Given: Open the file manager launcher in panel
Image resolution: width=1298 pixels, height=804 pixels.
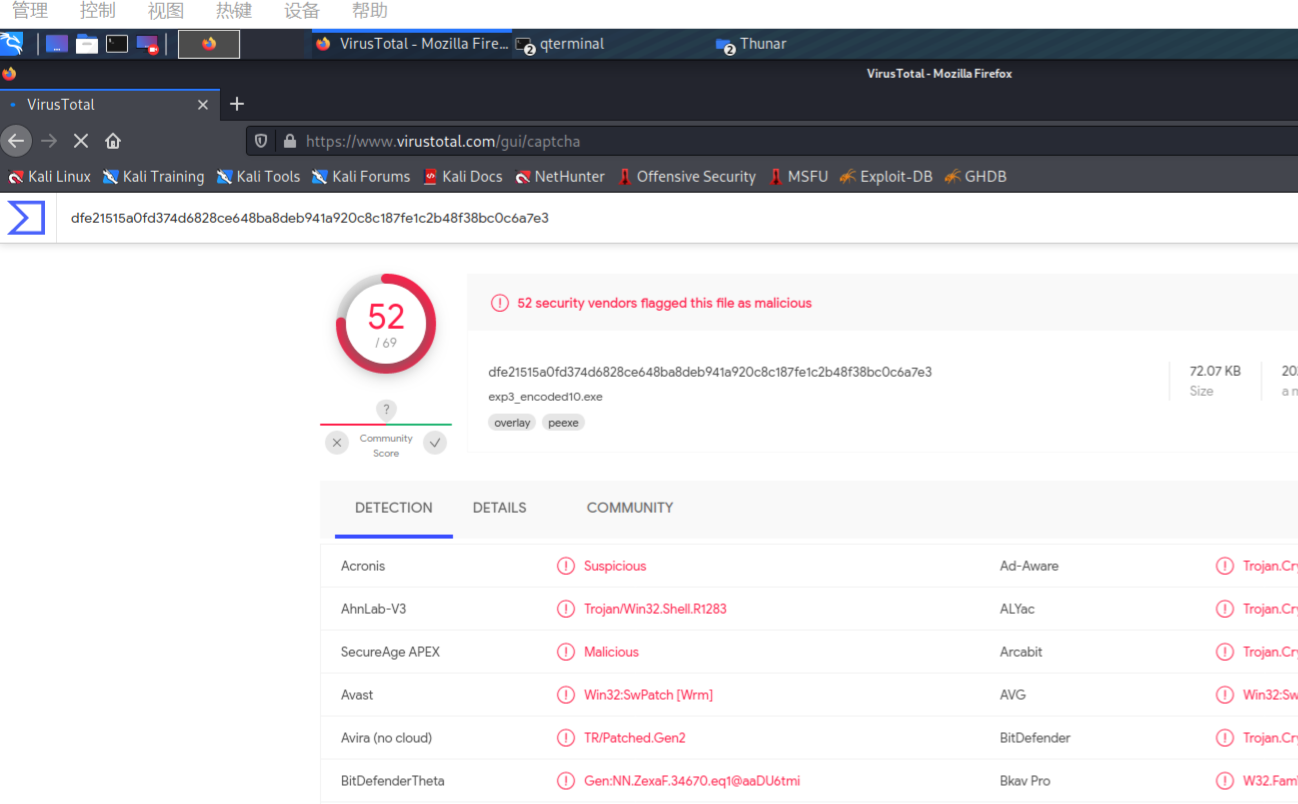Looking at the screenshot, I should (87, 44).
